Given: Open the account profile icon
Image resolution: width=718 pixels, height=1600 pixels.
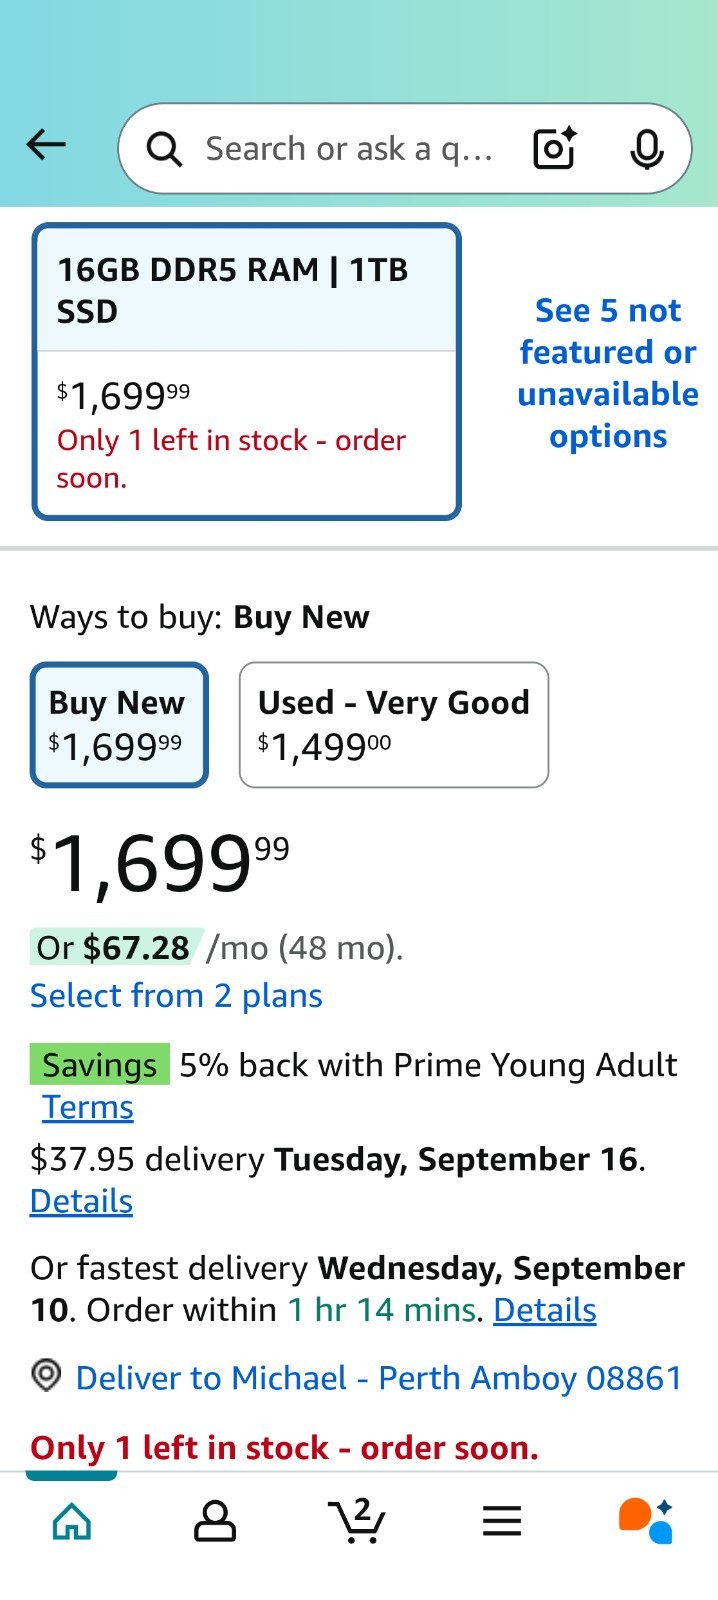Looking at the screenshot, I should 215,1521.
